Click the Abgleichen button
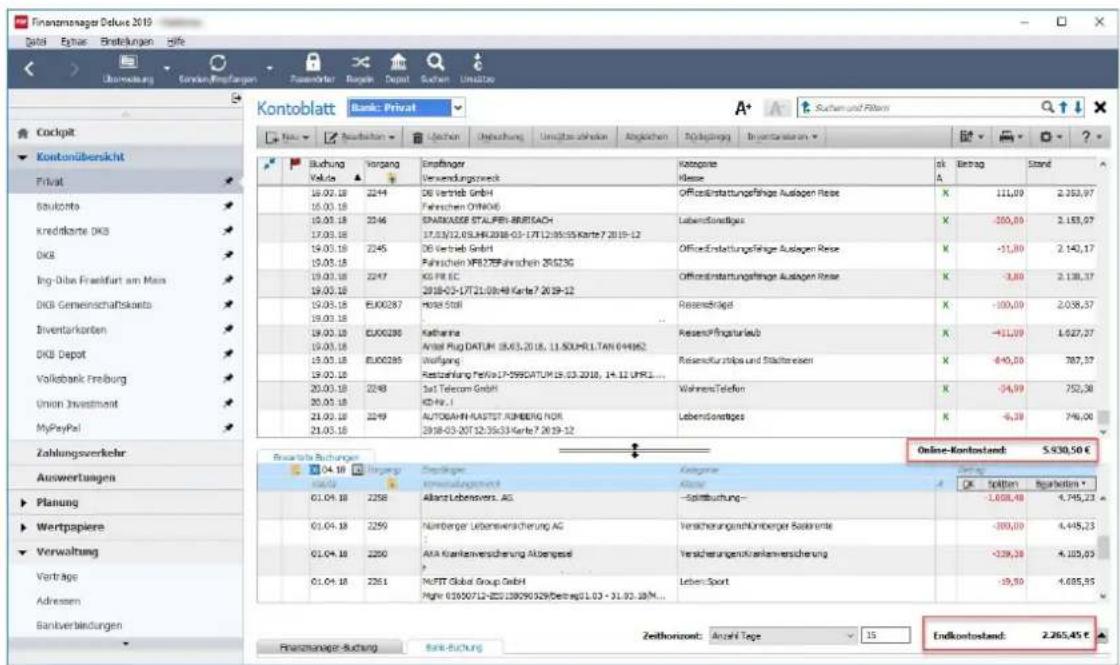Viewport: 1120px width, 665px height. tap(646, 136)
